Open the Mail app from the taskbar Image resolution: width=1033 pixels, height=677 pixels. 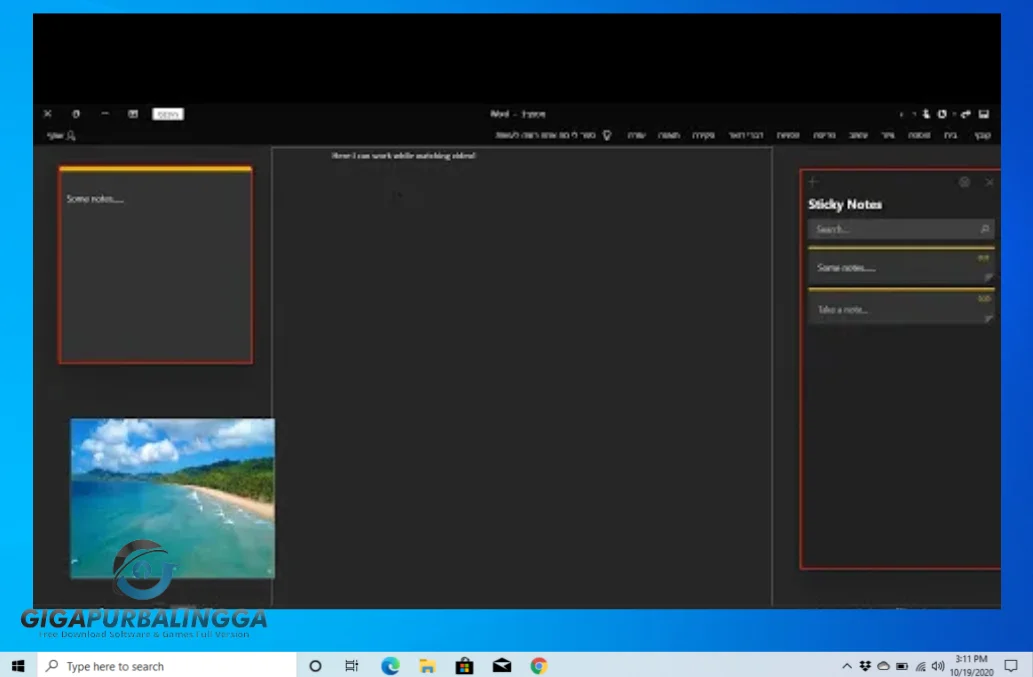click(502, 666)
